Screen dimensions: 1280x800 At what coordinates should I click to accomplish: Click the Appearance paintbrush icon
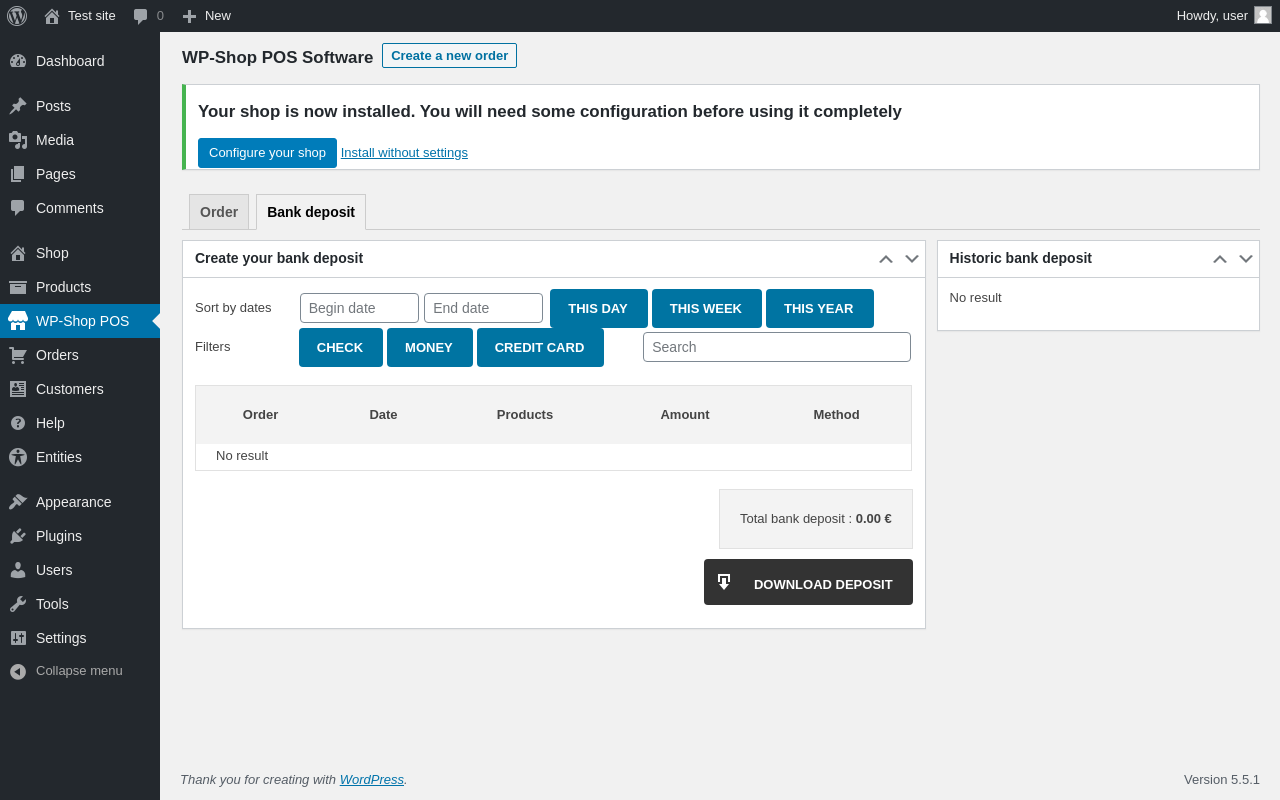pyautogui.click(x=18, y=502)
